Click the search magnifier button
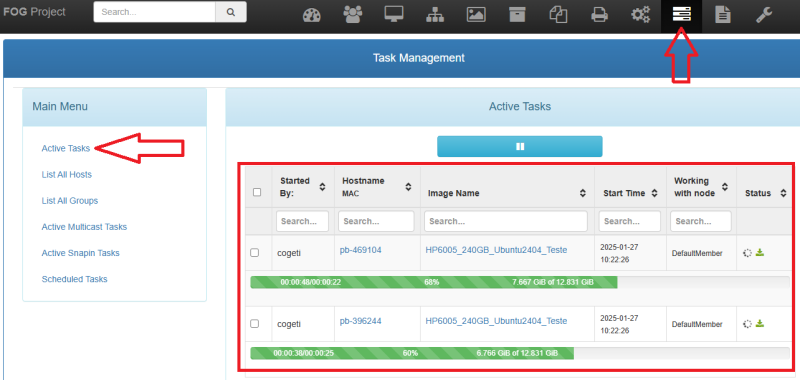This screenshot has width=800, height=380. [x=231, y=12]
